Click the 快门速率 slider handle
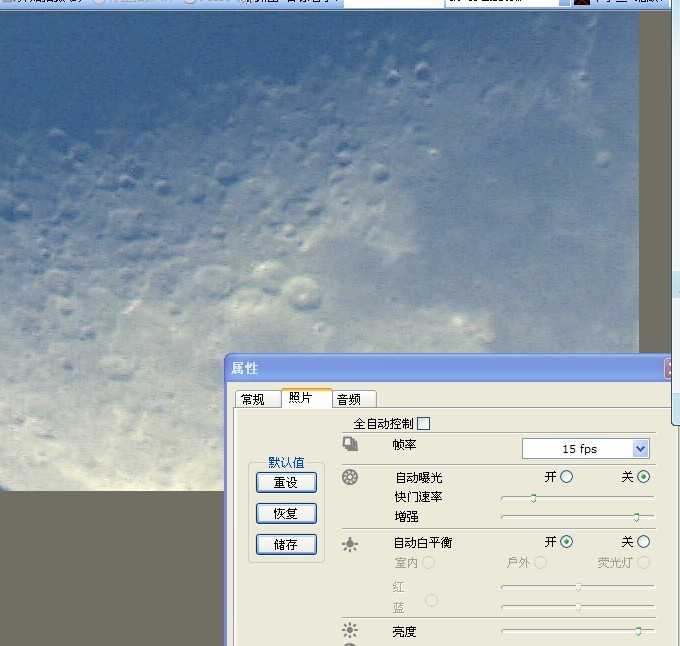Viewport: 680px width, 646px height. [x=533, y=498]
